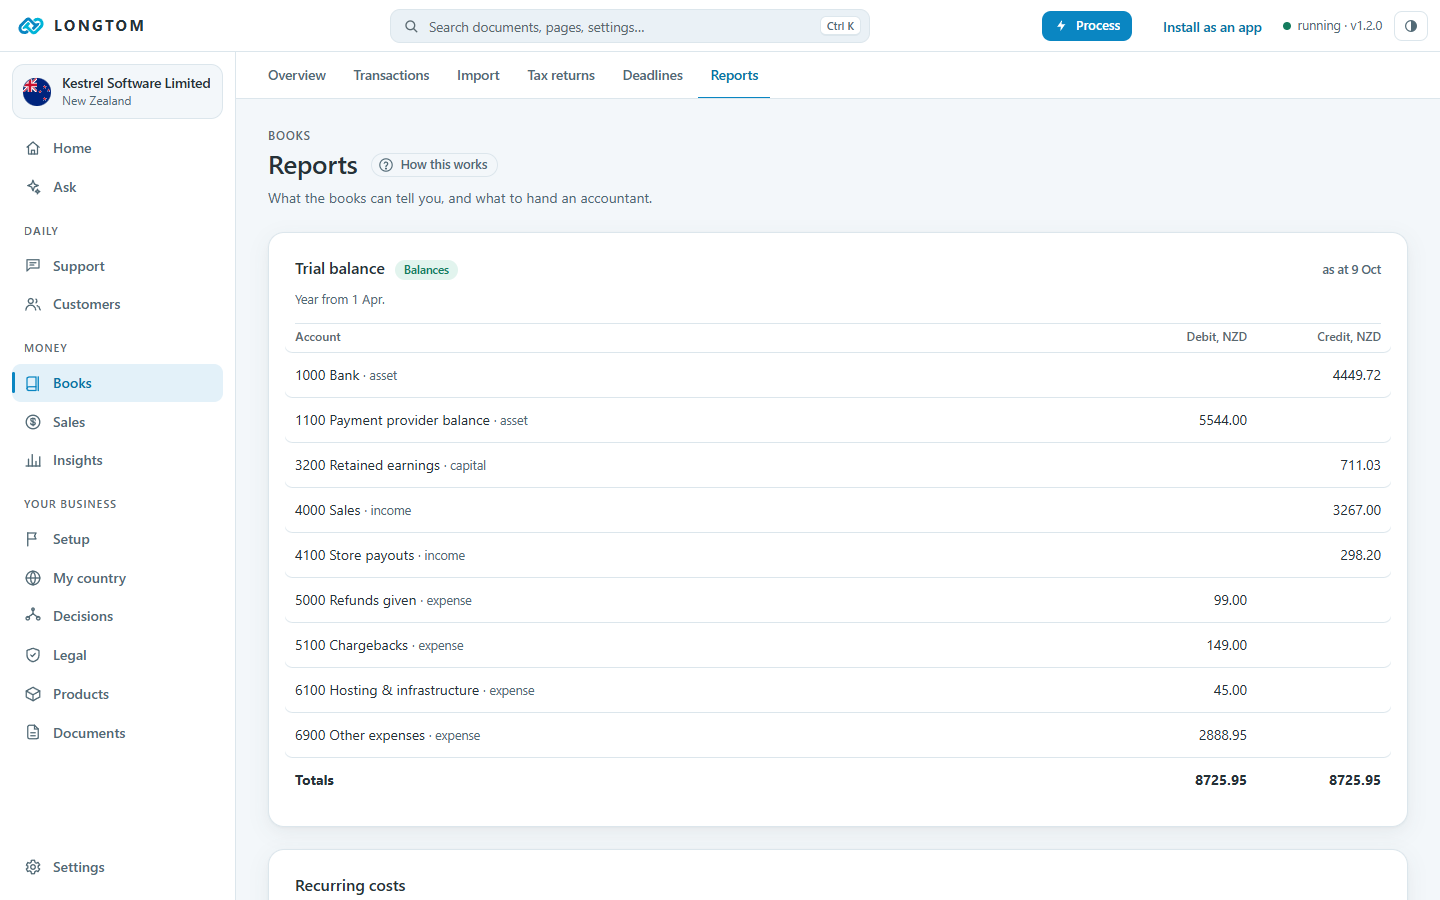Switch to the Transactions tab
This screenshot has width=1440, height=900.
pos(391,75)
